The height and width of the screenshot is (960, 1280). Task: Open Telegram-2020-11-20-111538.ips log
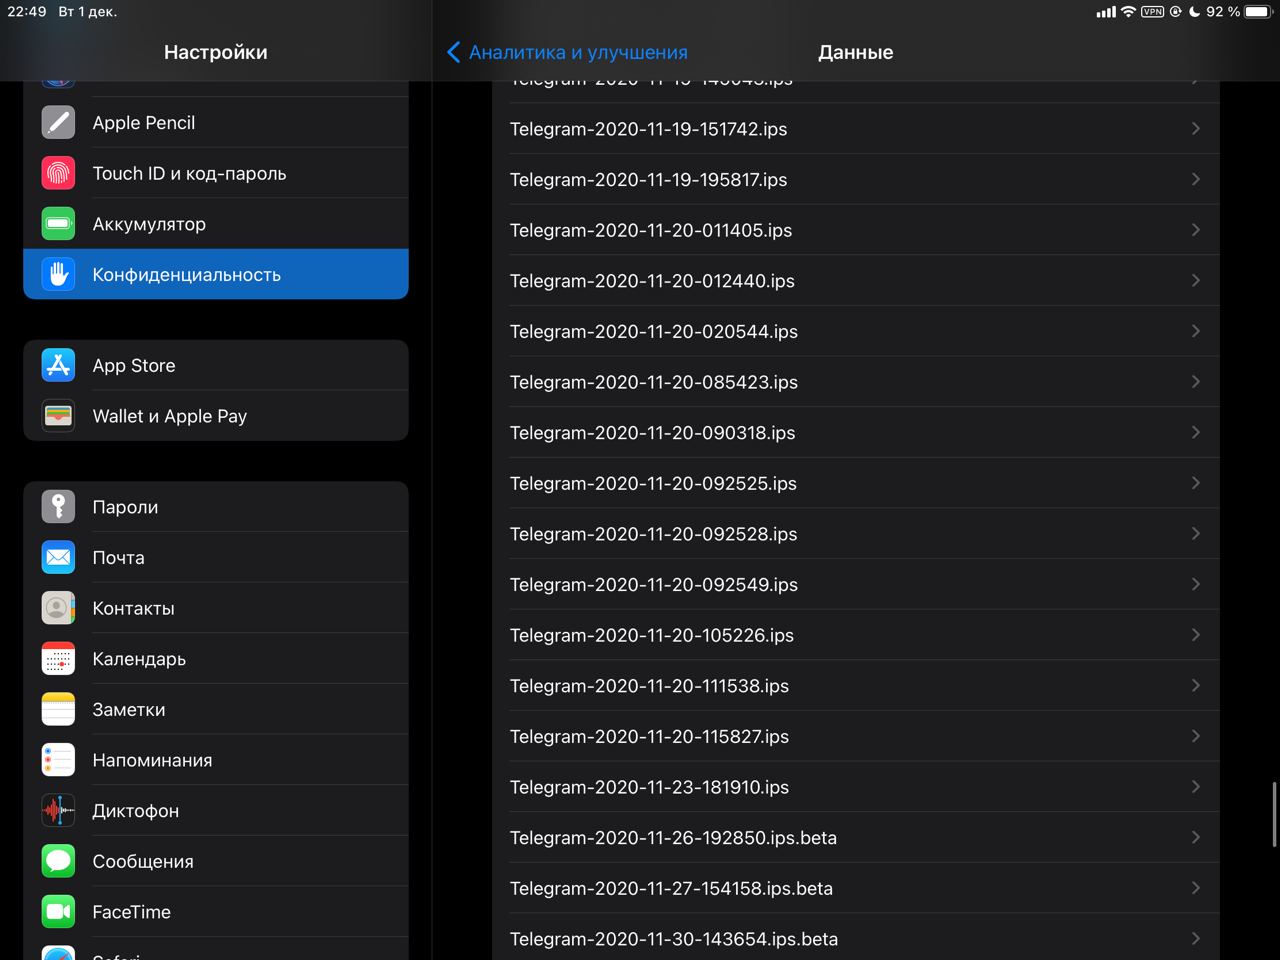(856, 686)
